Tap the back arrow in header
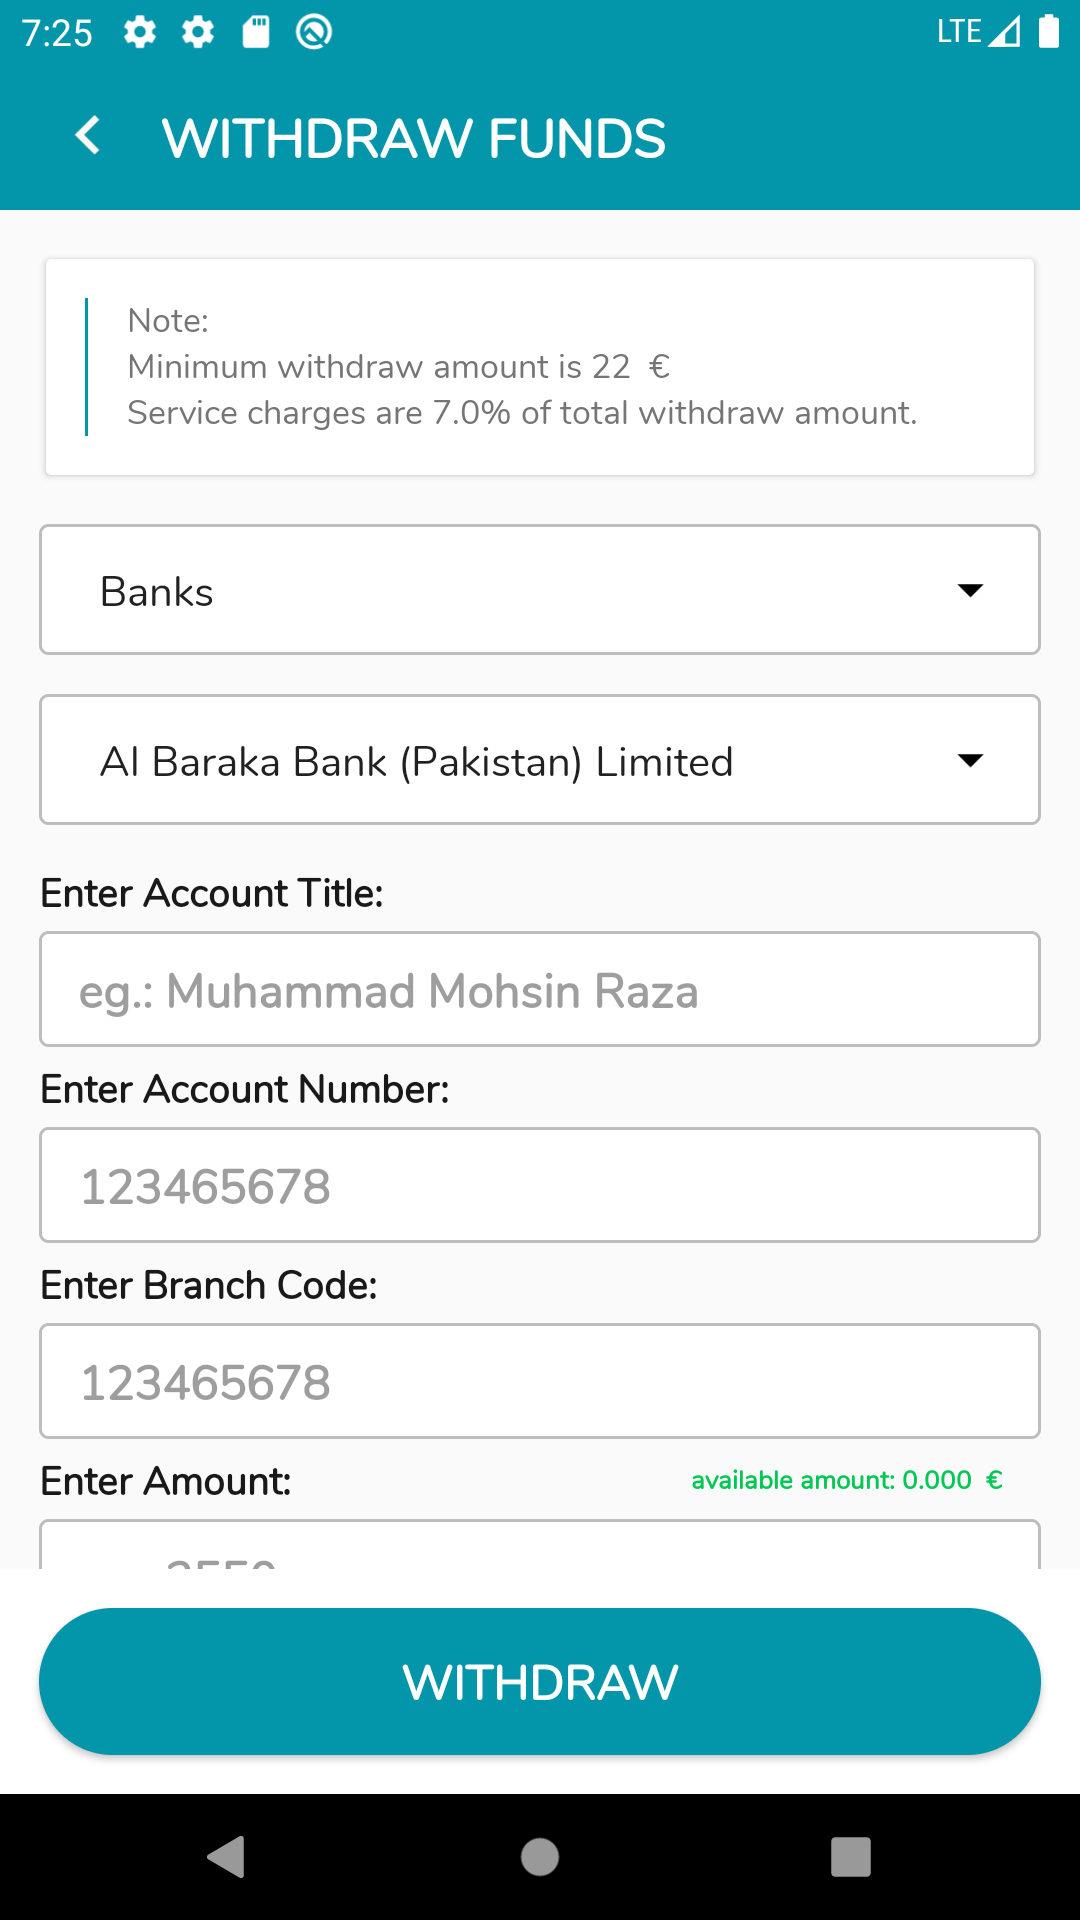This screenshot has width=1080, height=1920. [88, 136]
